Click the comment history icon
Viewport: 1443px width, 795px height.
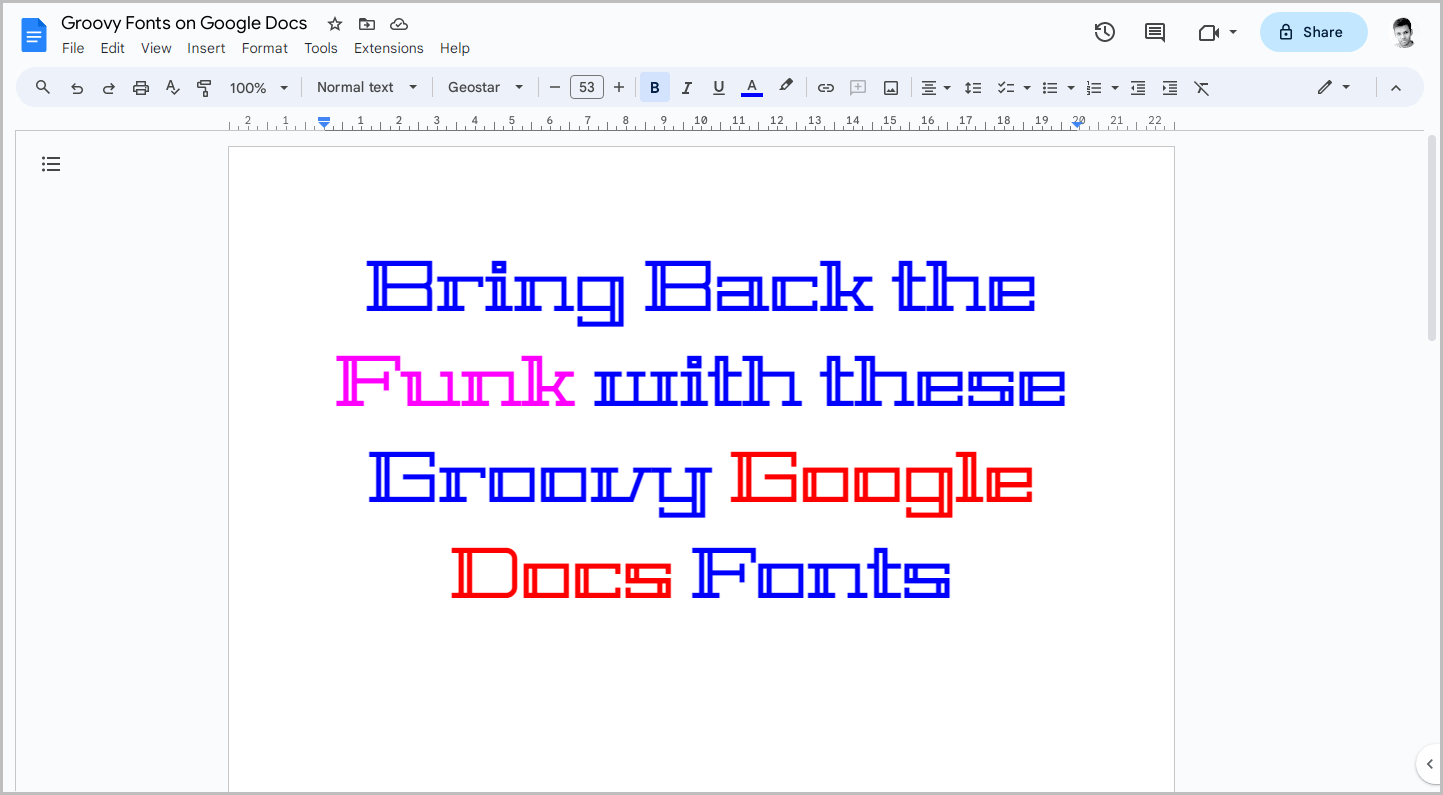point(1154,31)
